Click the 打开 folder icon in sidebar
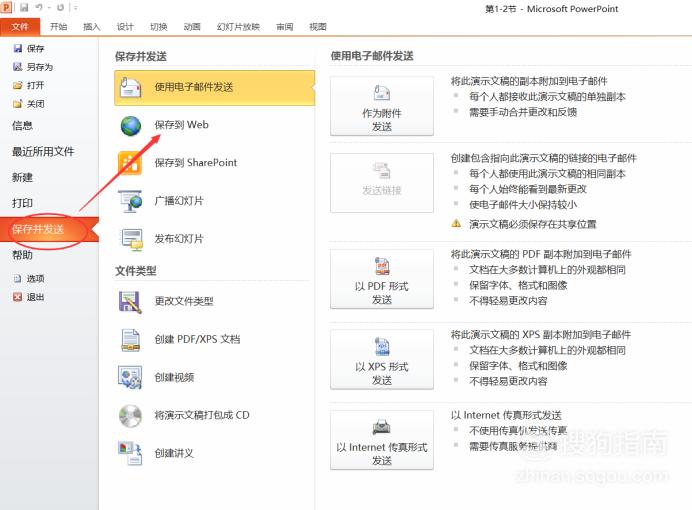This screenshot has width=692, height=510. (x=18, y=85)
